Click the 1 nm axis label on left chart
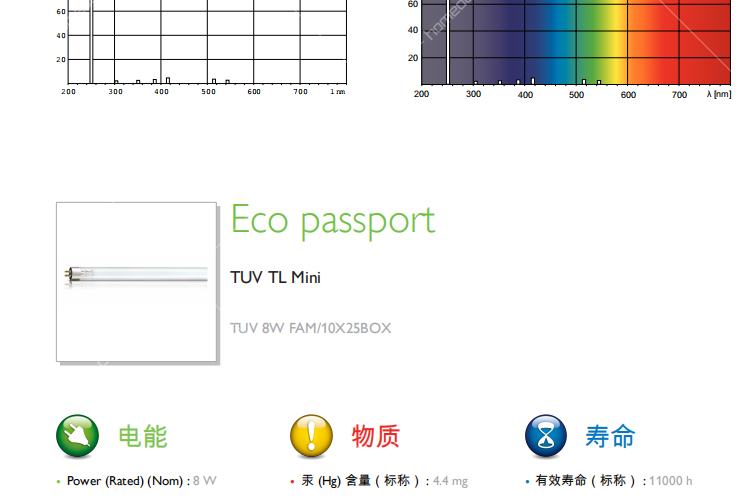 pyautogui.click(x=338, y=91)
